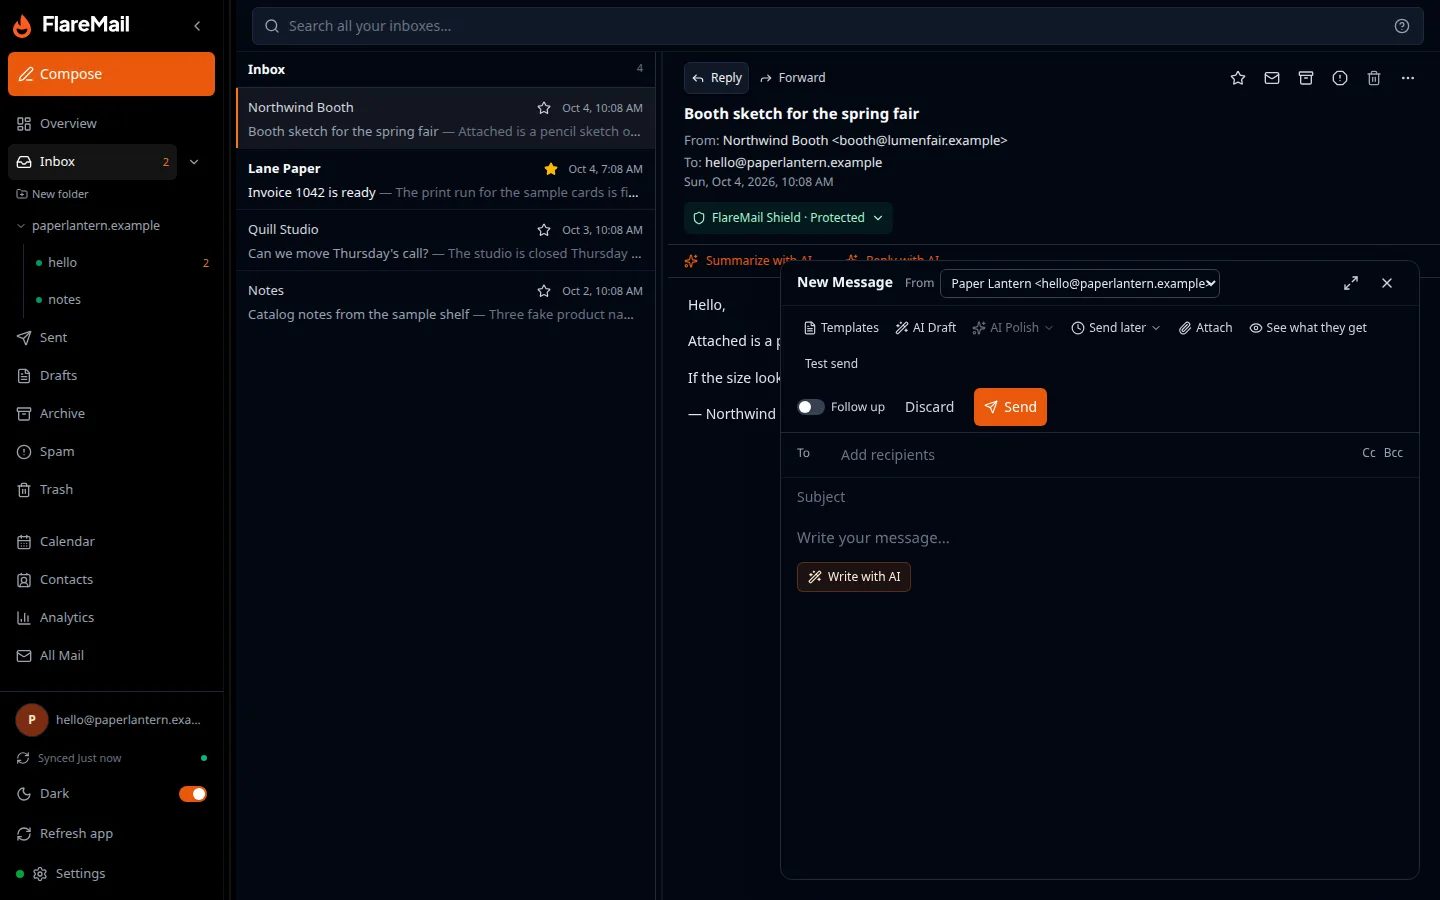
Task: Click the Subject field
Action: click(x=1100, y=497)
